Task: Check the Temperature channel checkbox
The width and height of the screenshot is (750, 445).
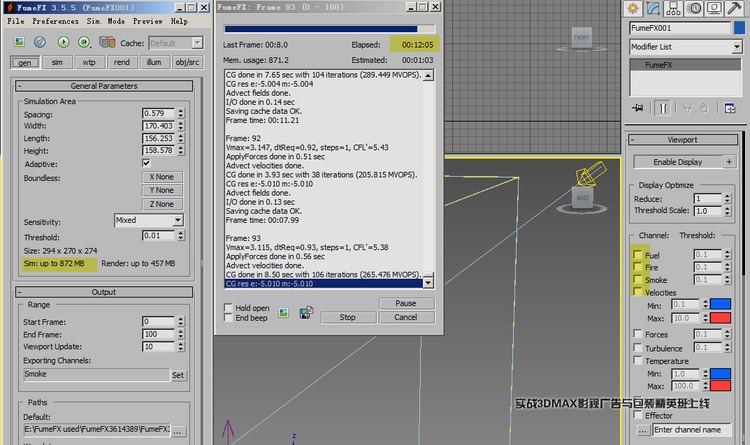Action: click(x=637, y=360)
